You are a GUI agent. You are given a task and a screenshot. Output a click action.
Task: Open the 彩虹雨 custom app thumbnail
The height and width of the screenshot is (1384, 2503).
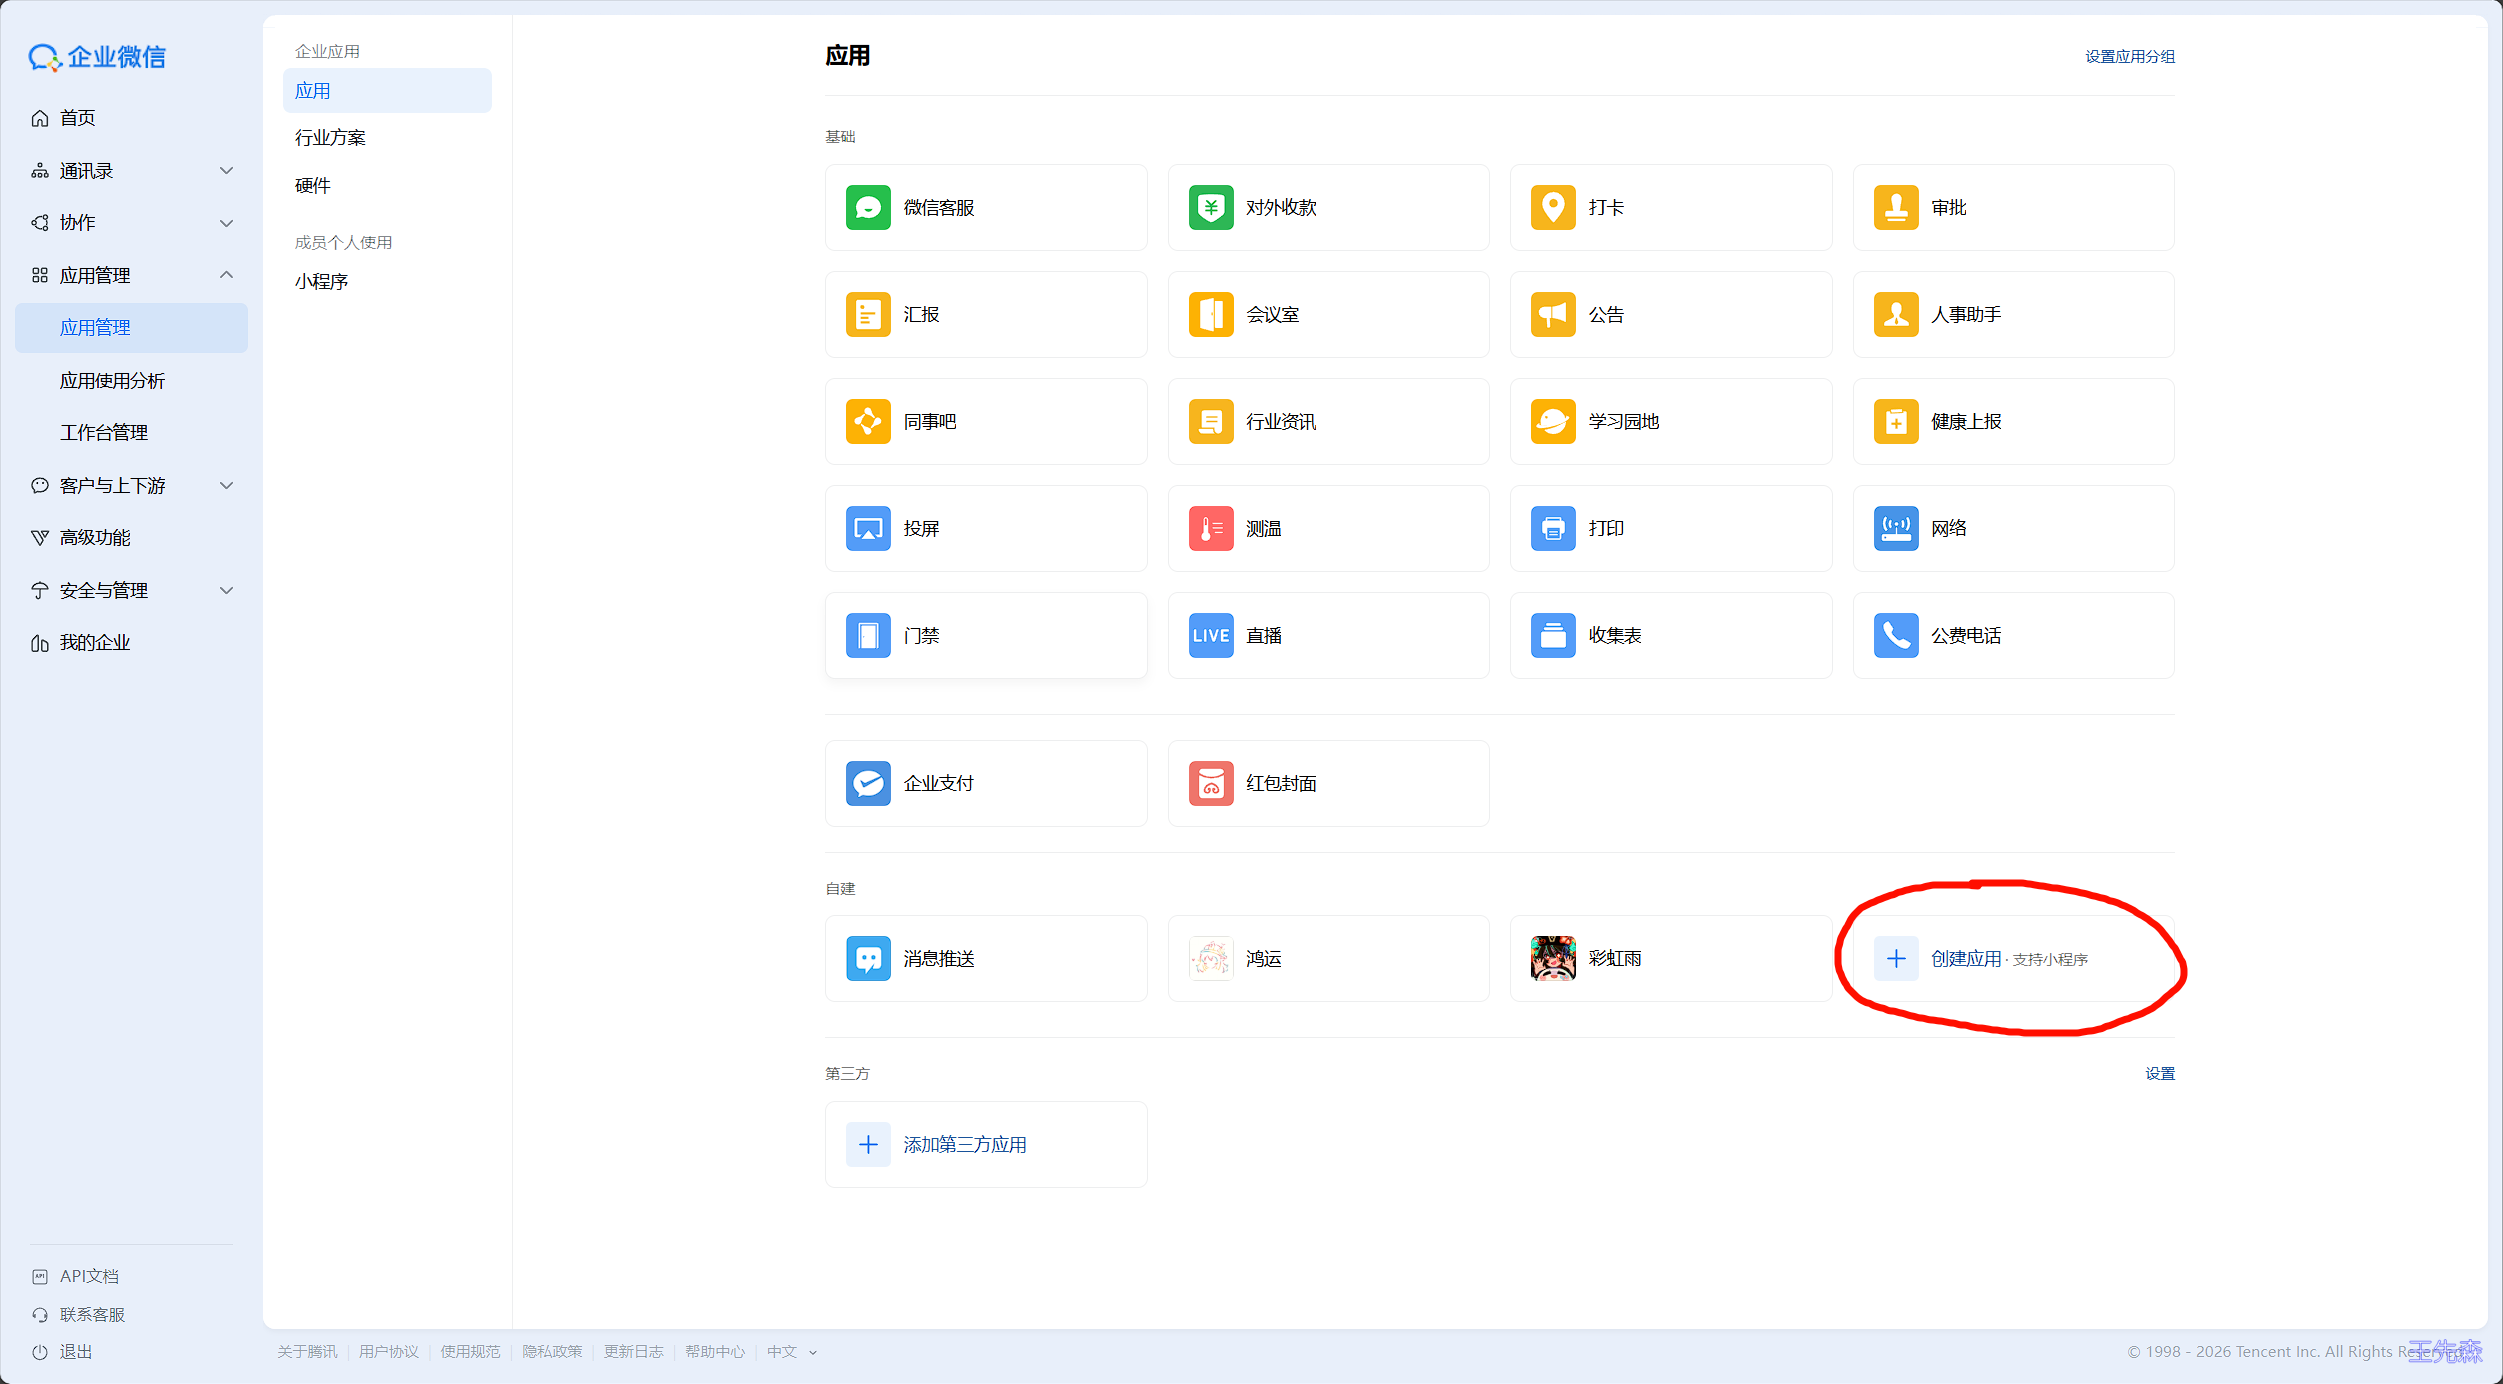pyautogui.click(x=1553, y=959)
